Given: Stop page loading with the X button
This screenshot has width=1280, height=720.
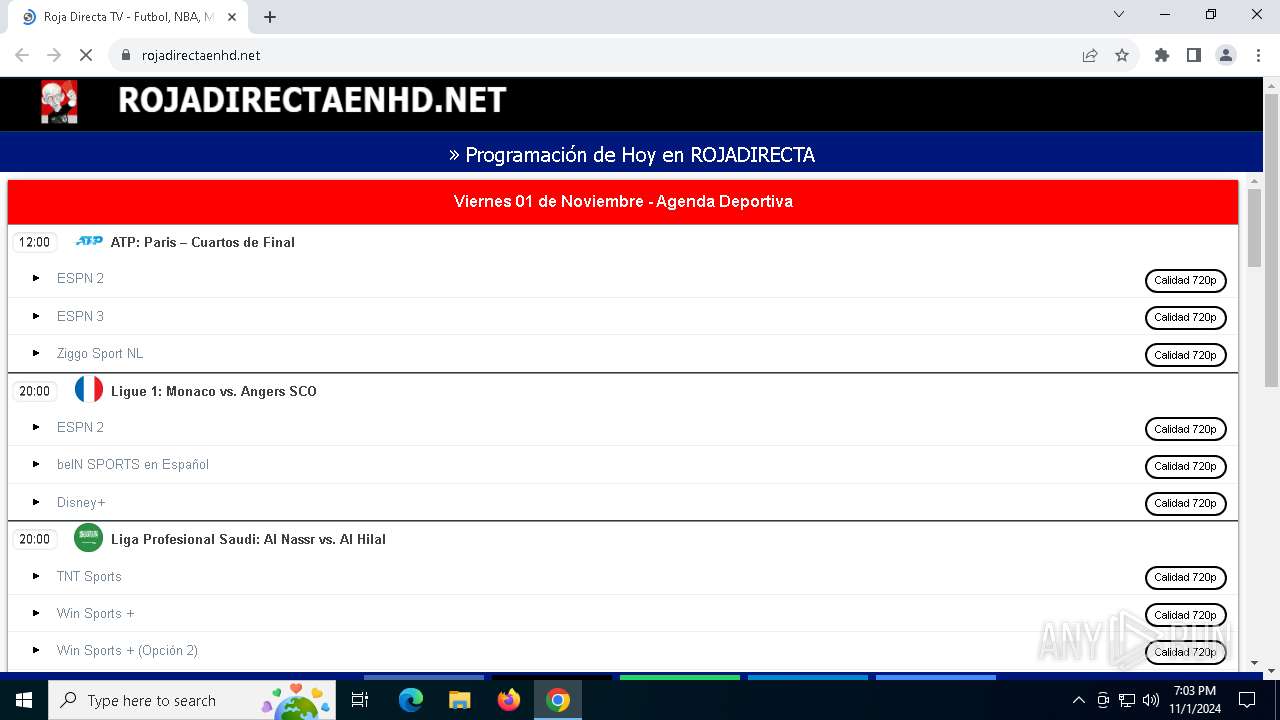Looking at the screenshot, I should point(85,55).
